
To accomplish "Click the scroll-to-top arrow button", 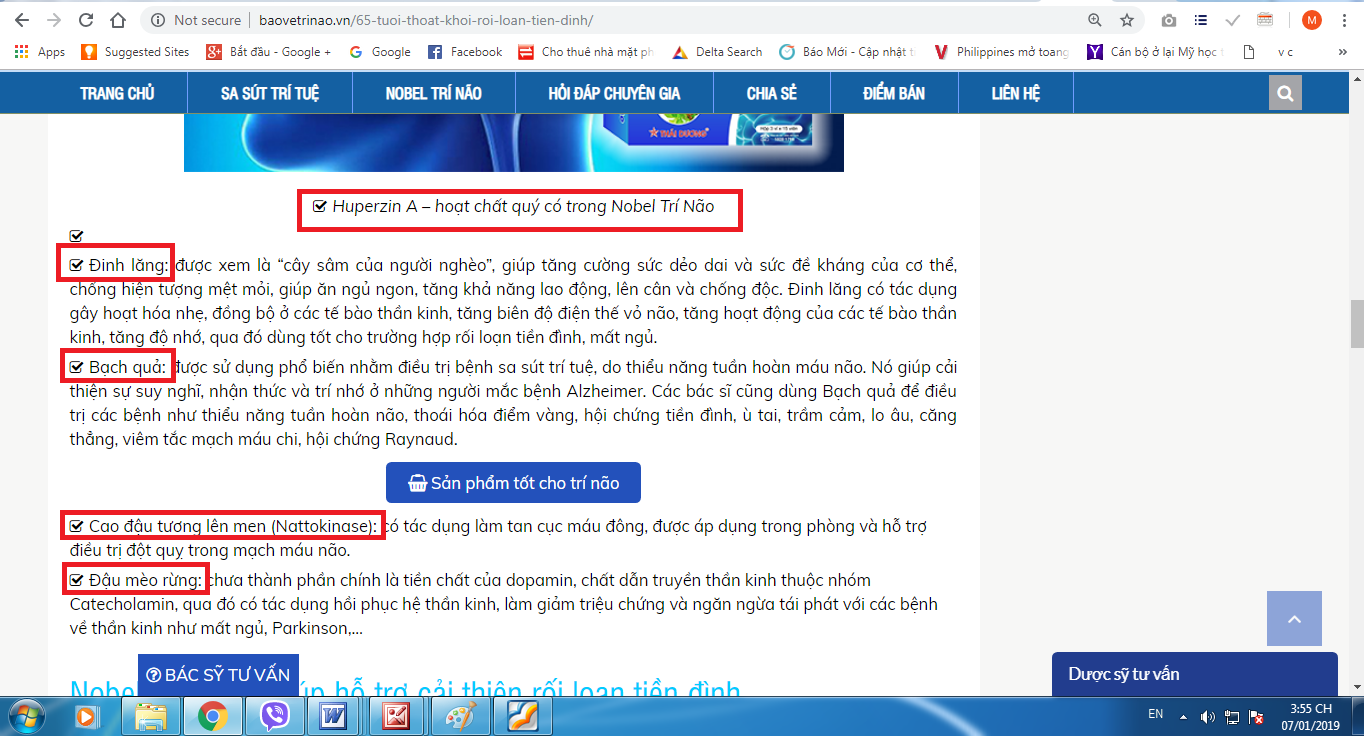I will click(x=1294, y=619).
